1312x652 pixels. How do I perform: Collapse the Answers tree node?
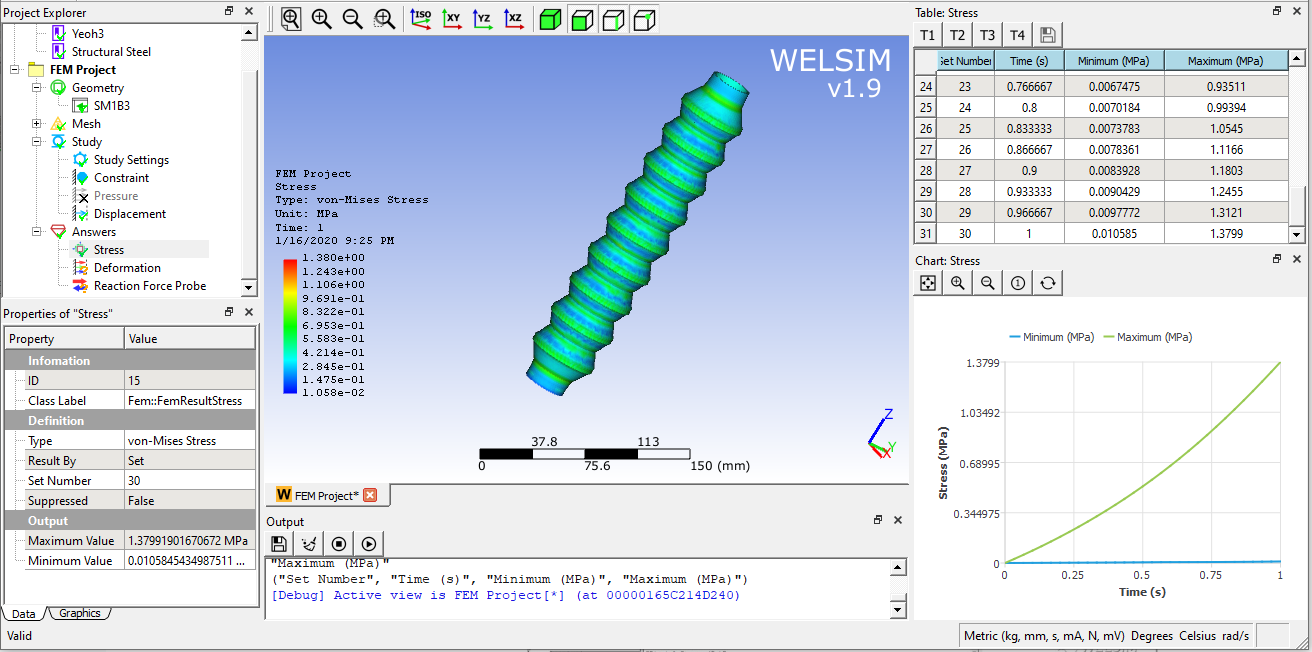pyautogui.click(x=37, y=232)
